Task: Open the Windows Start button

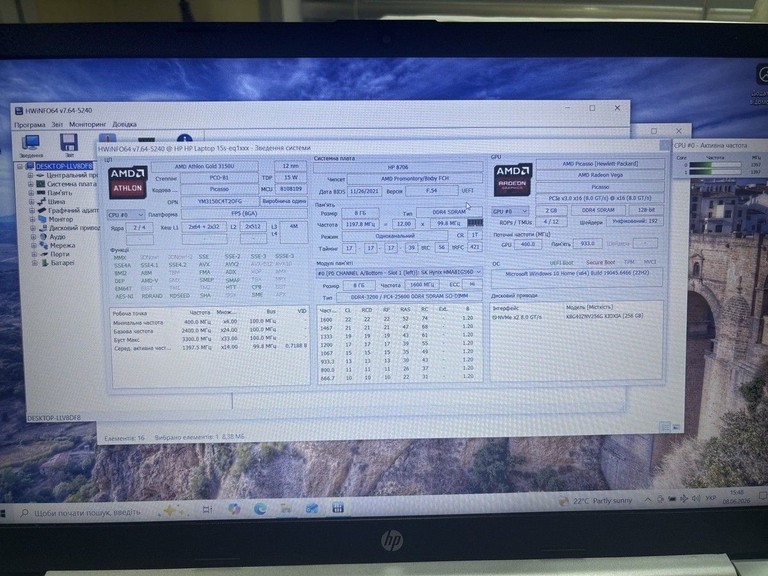Action: [x=3, y=513]
